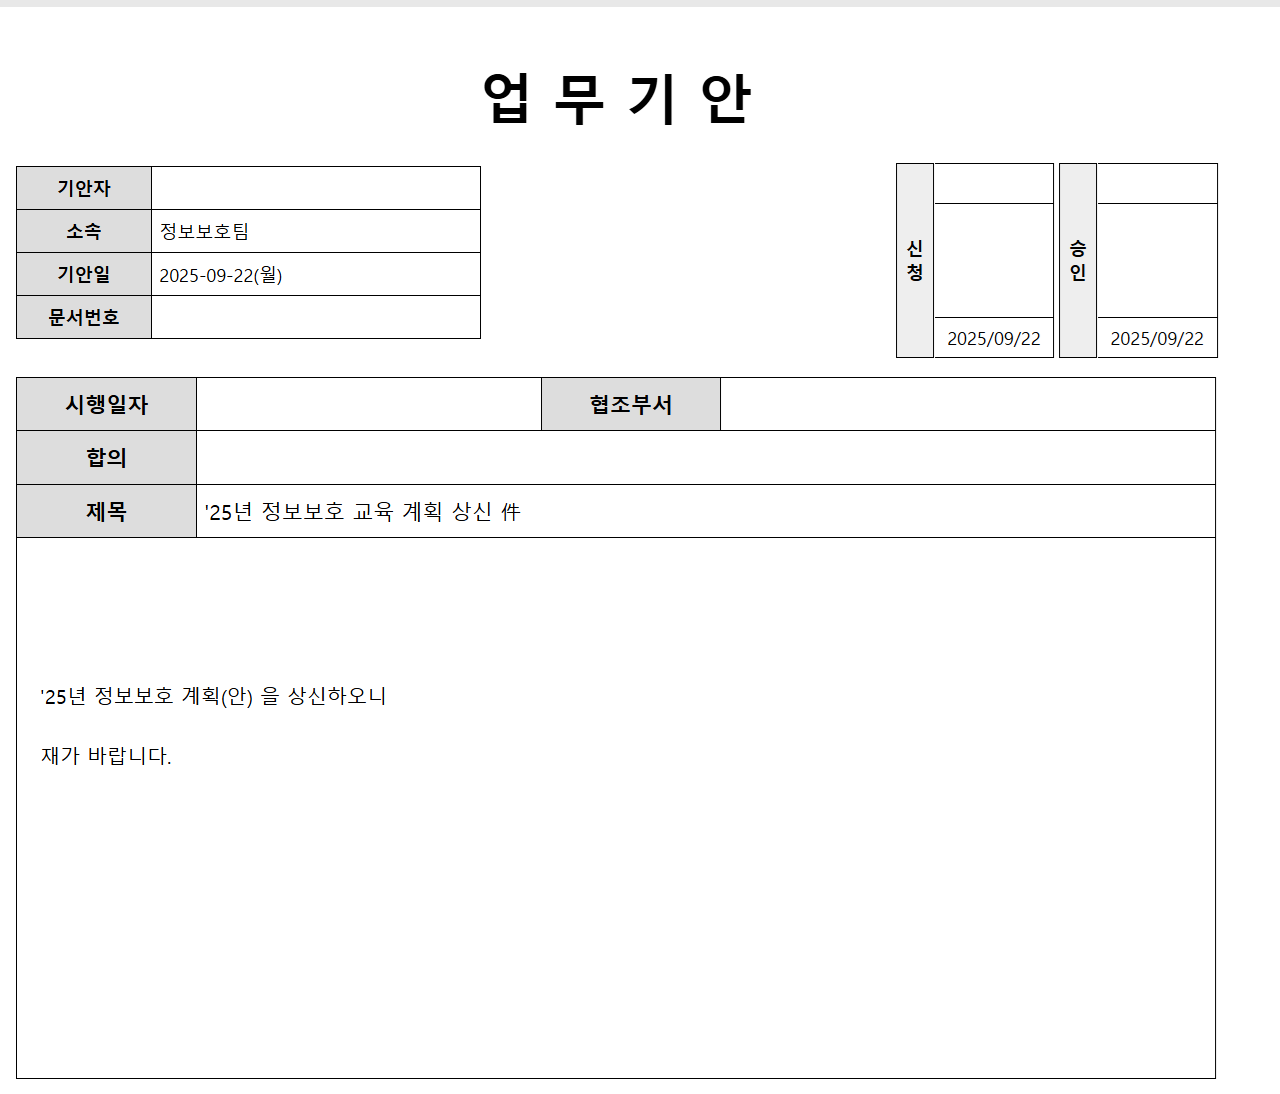Screen dimensions: 1280x1094
Task: Select the date under the 승인 stamp
Action: [x=1157, y=339]
